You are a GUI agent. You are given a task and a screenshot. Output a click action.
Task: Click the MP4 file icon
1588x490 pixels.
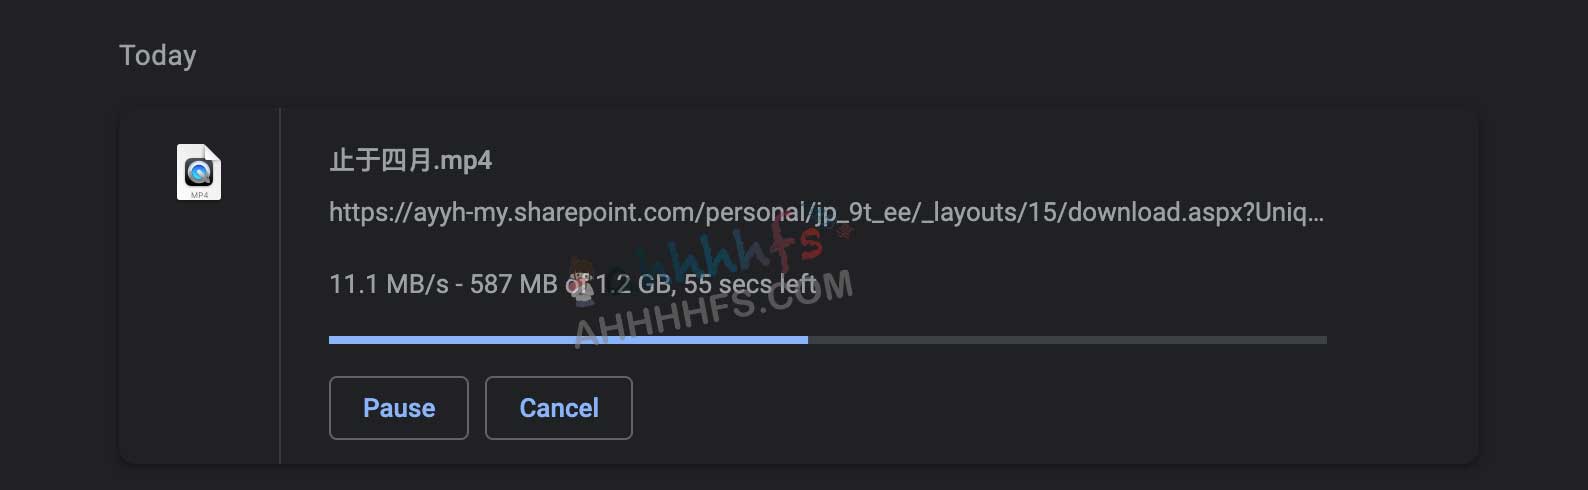click(x=199, y=172)
